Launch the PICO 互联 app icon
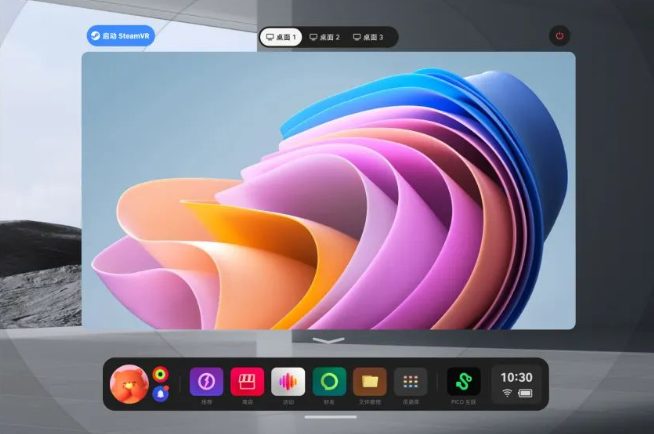Viewport: 654px width, 434px height. 464,381
